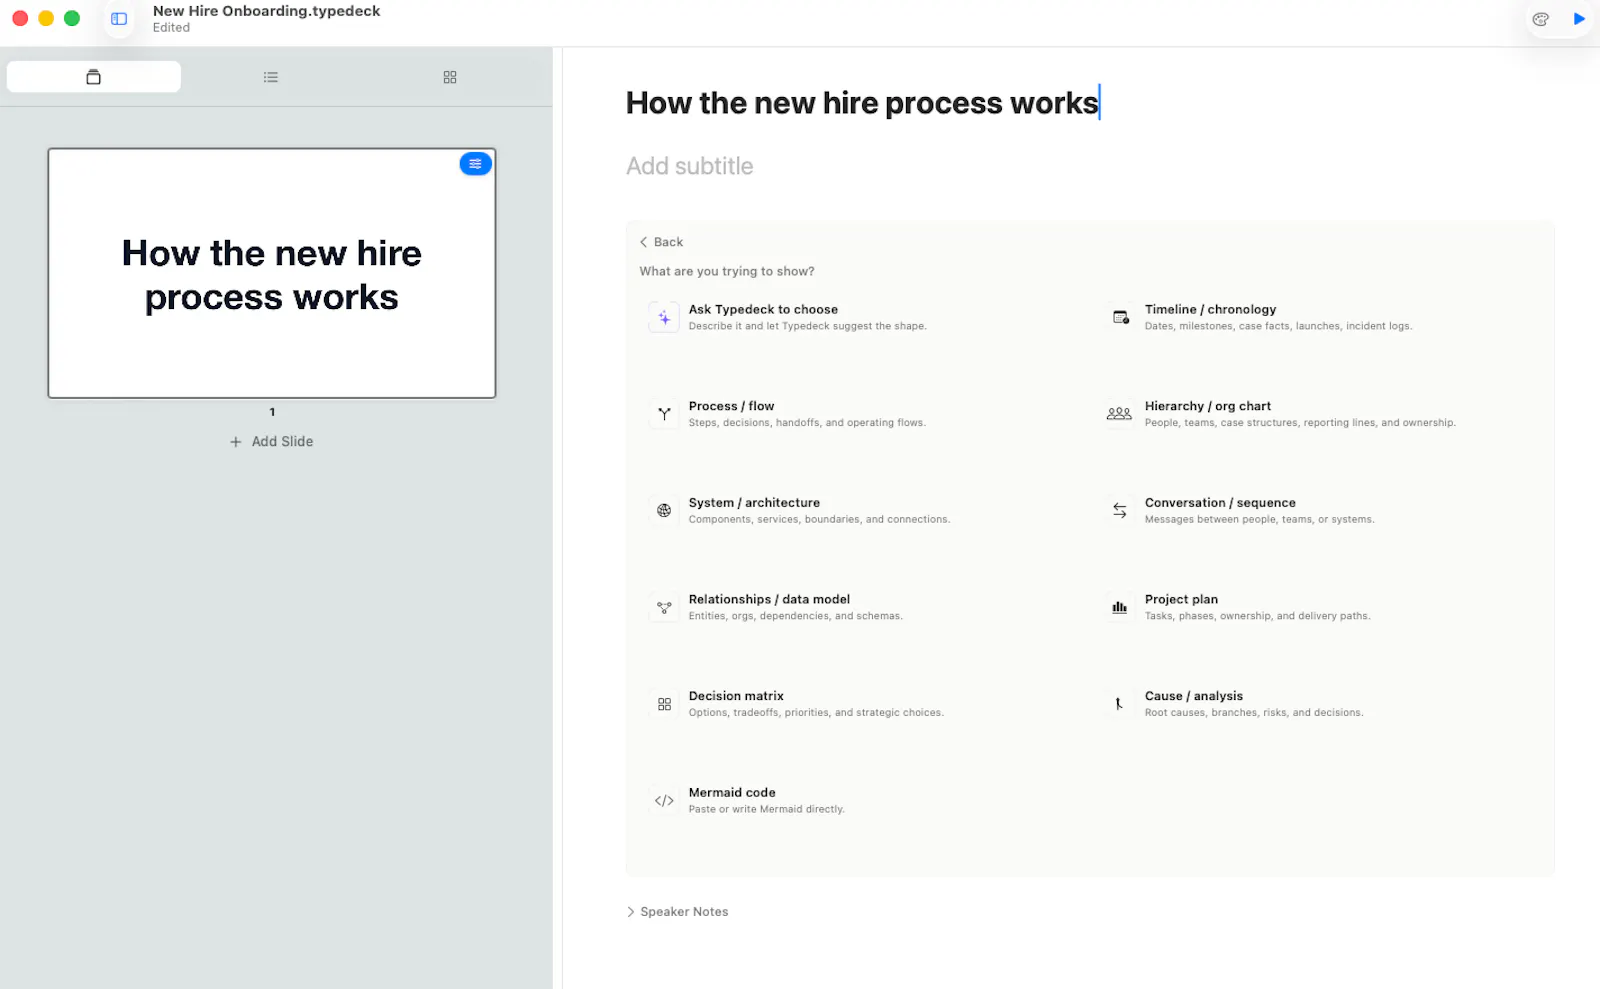Screen dimensions: 1600x989
Task: Click the Add subtitle field
Action: (x=690, y=166)
